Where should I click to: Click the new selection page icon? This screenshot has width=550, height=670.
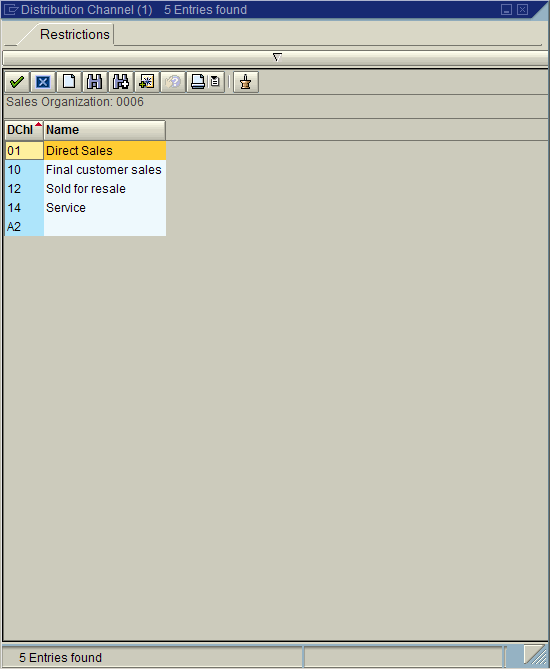pyautogui.click(x=69, y=82)
